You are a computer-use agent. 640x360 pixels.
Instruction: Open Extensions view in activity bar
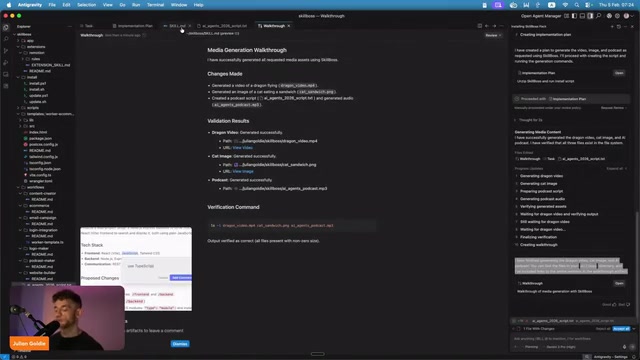click(x=6, y=86)
